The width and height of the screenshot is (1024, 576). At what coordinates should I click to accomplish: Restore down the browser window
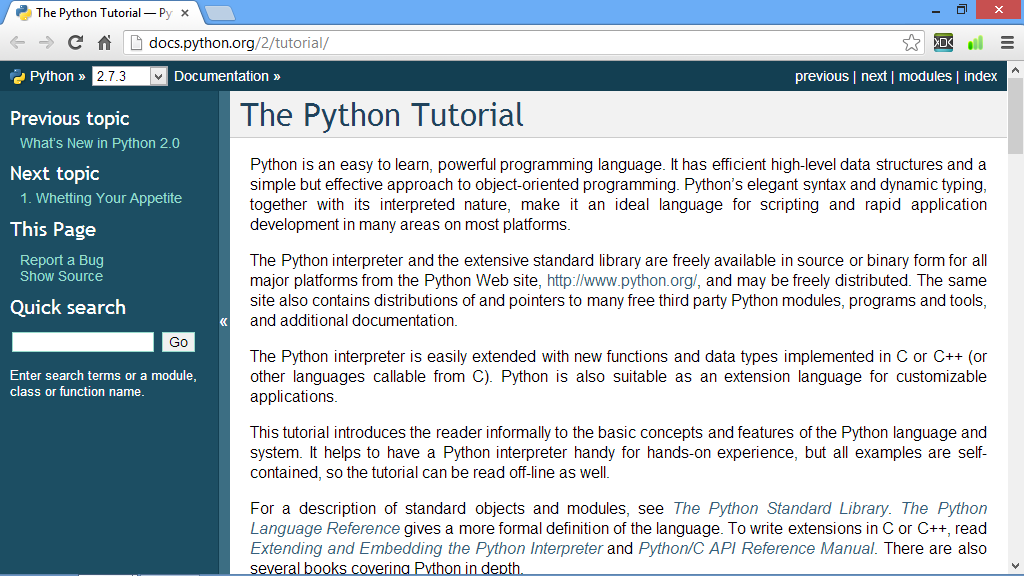(962, 10)
